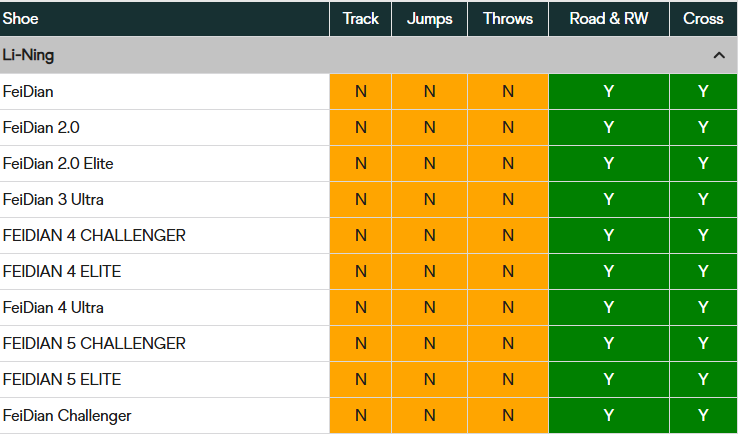Select the FeiDian Challenger shoe name
This screenshot has width=740, height=434.
(x=67, y=416)
